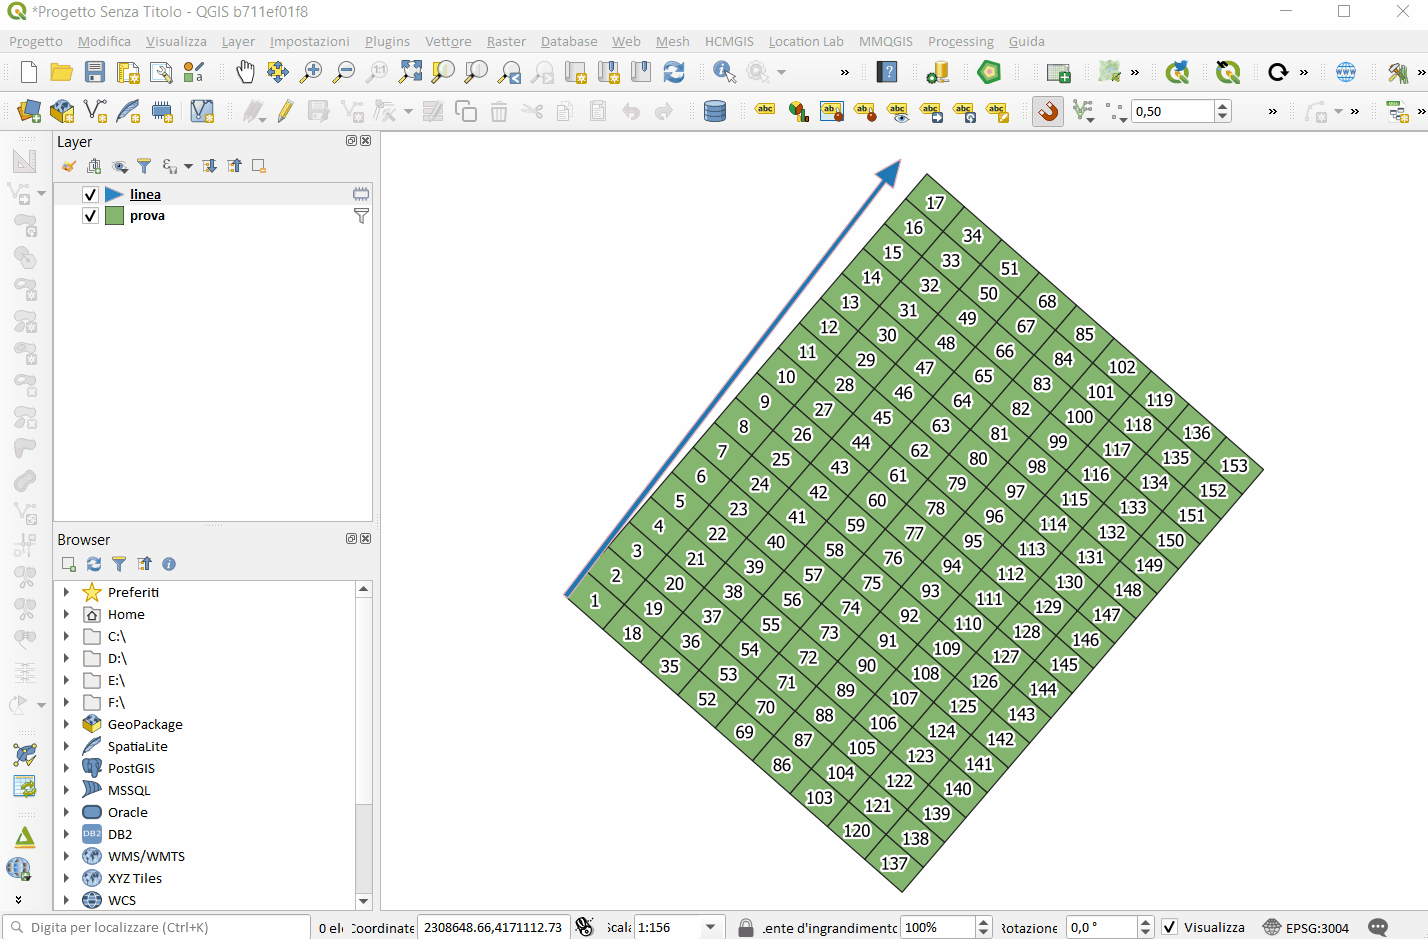Hide the prova layer via checkbox
Image resolution: width=1428 pixels, height=939 pixels.
90,216
